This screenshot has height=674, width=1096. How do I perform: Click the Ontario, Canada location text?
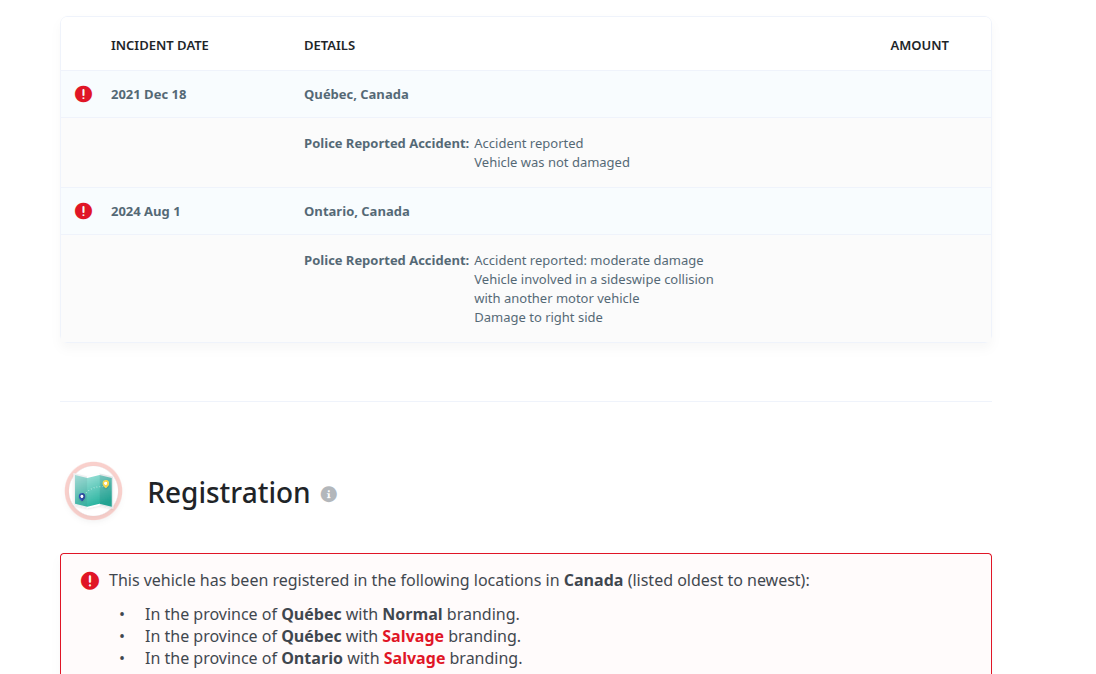(356, 211)
